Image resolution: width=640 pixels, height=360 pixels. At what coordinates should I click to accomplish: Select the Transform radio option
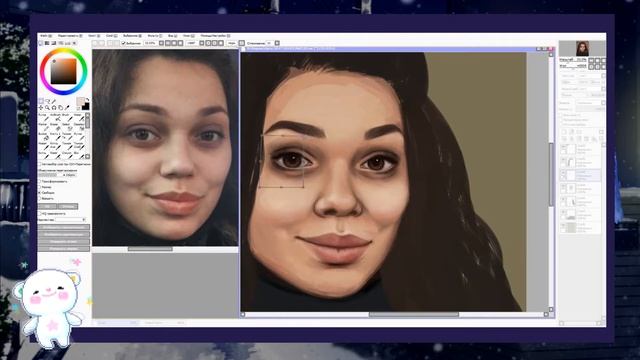click(x=40, y=181)
